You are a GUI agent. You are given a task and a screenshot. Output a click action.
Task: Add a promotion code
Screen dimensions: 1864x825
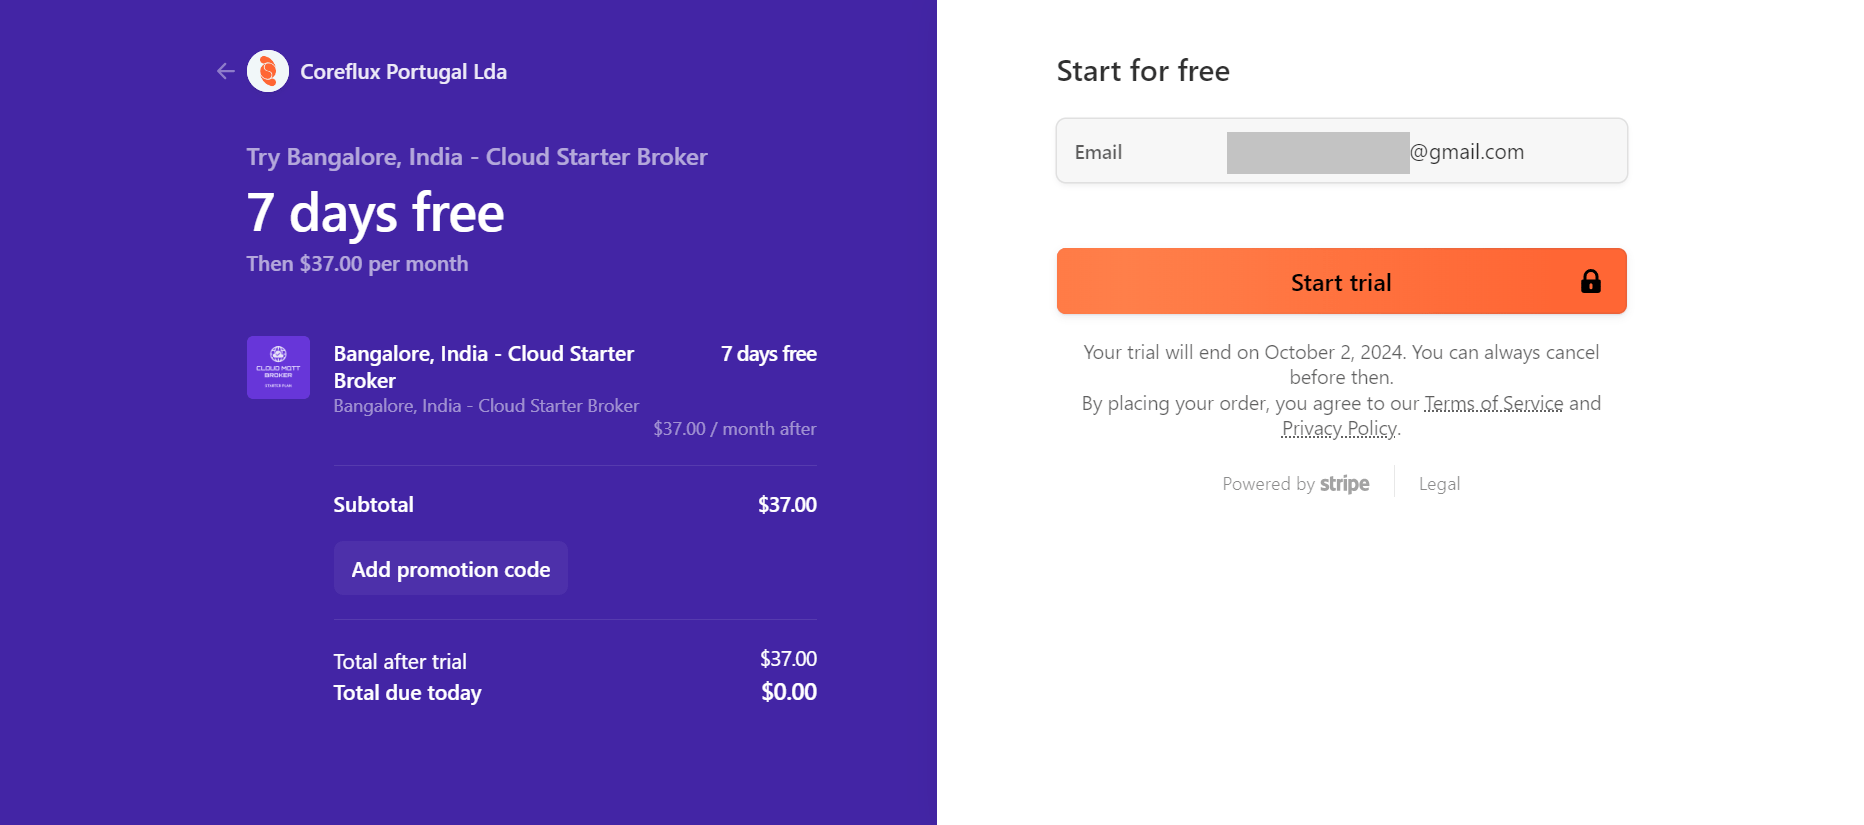[x=451, y=569]
